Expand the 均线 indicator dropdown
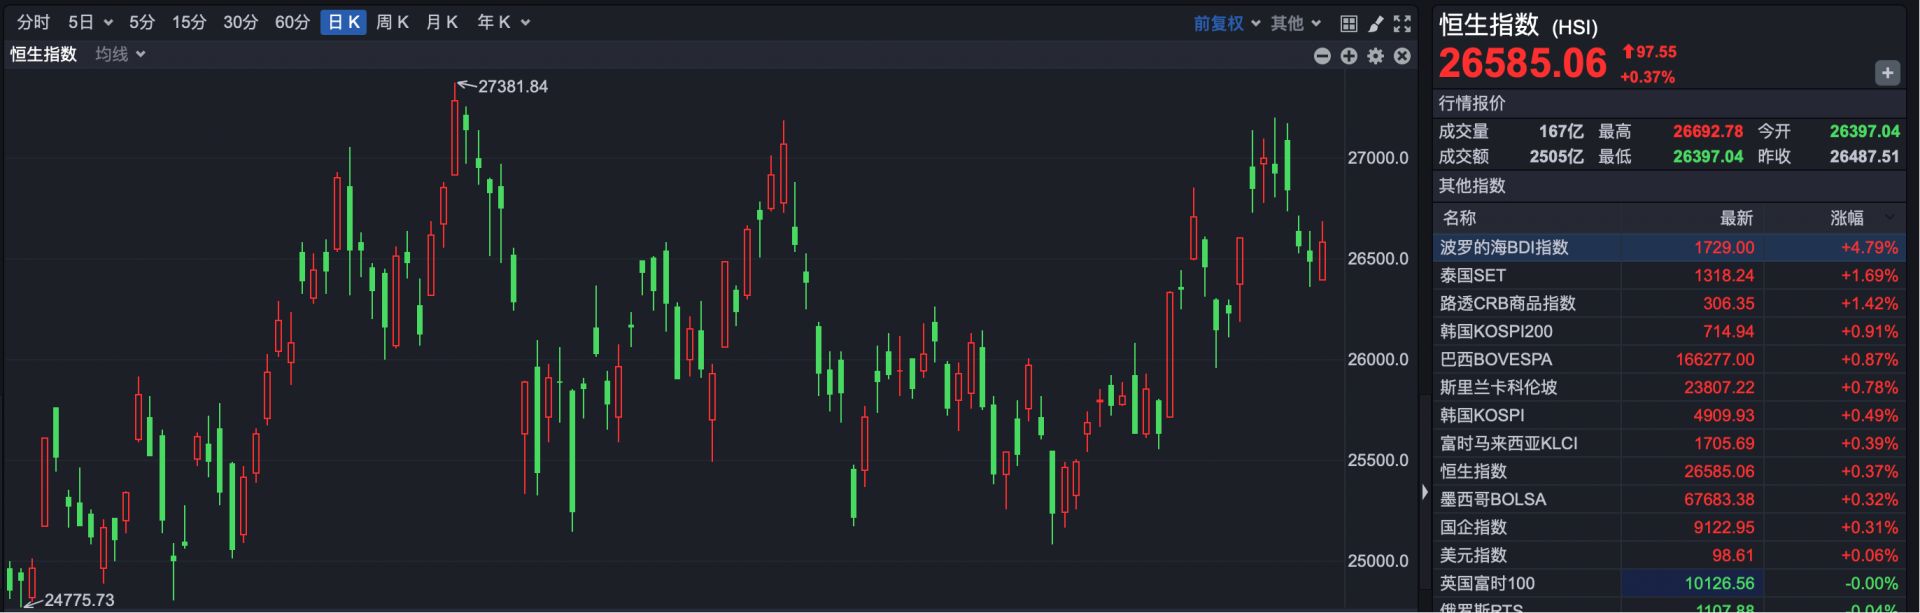Image resolution: width=1920 pixels, height=613 pixels. (x=120, y=54)
